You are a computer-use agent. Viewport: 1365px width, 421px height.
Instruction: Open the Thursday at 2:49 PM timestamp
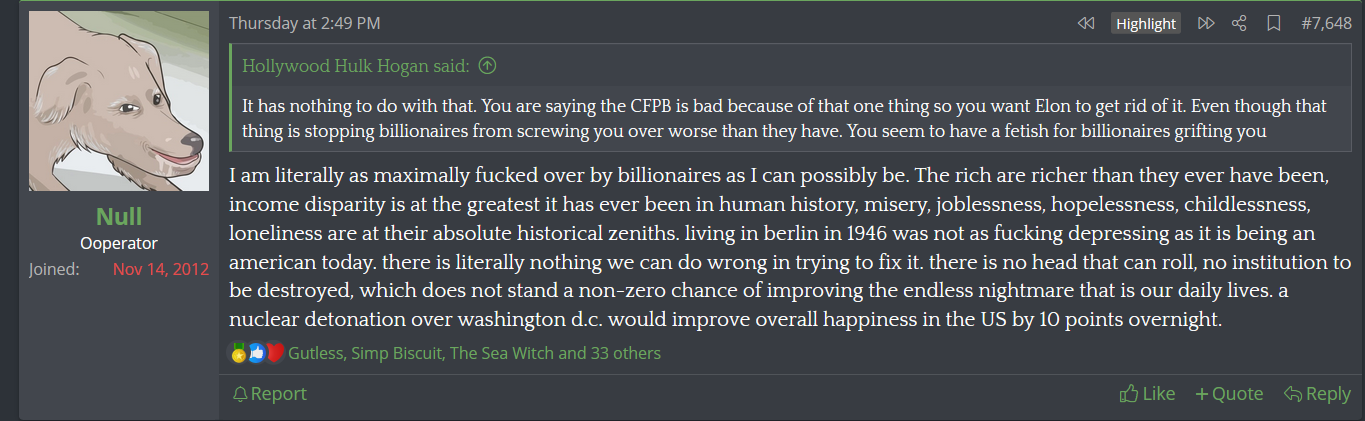tap(304, 24)
